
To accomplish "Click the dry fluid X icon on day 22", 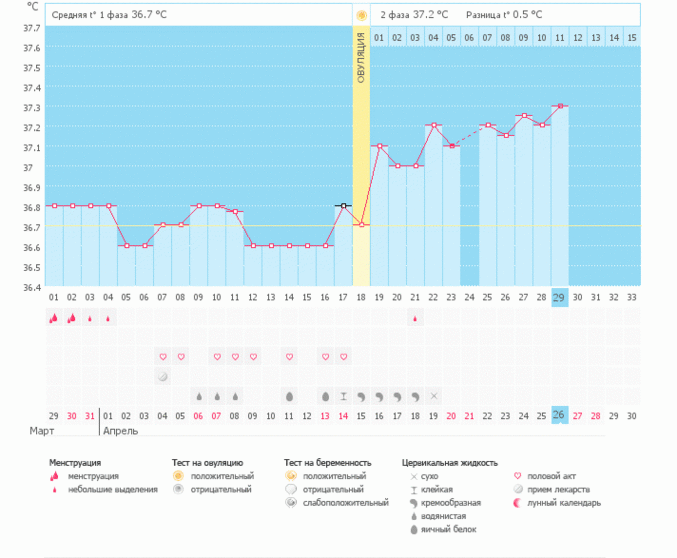I will tap(433, 396).
